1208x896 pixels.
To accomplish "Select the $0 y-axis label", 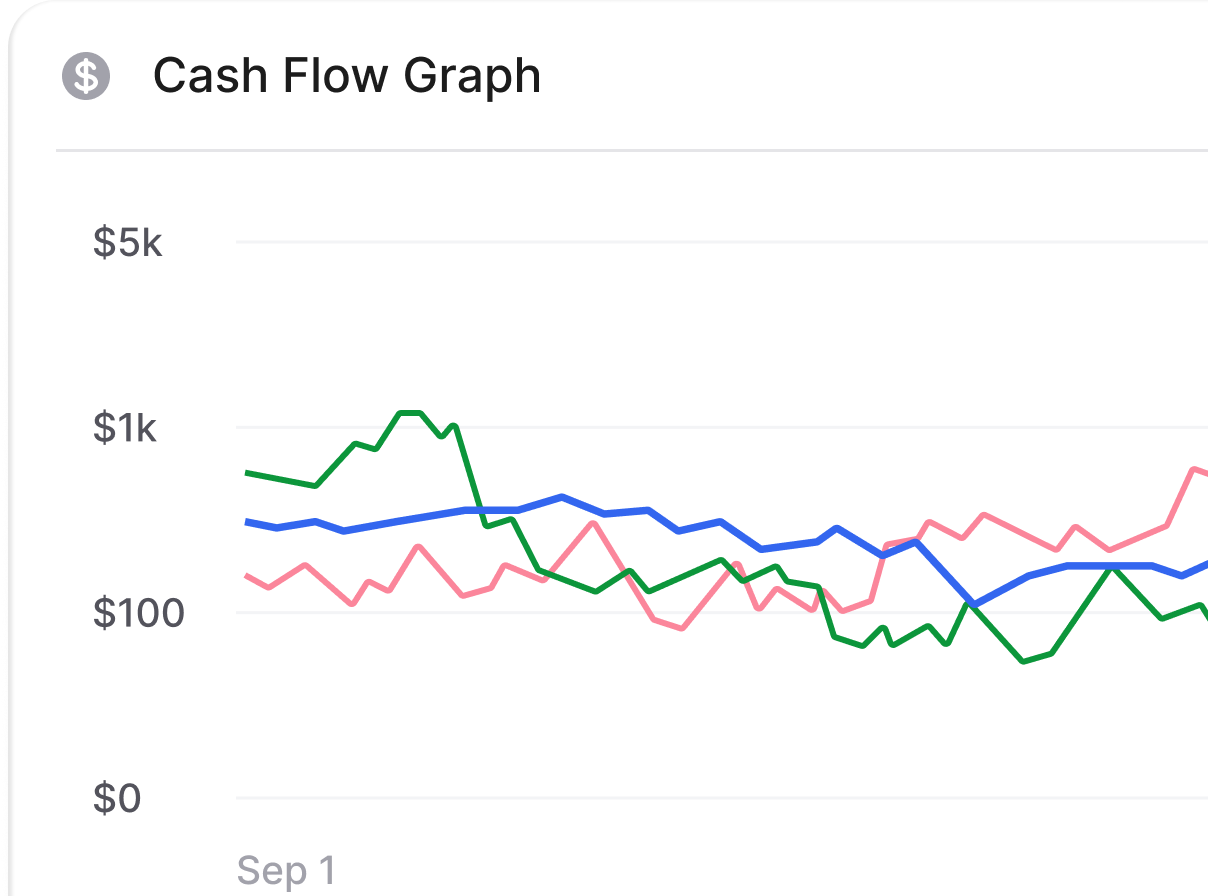I will (x=117, y=799).
